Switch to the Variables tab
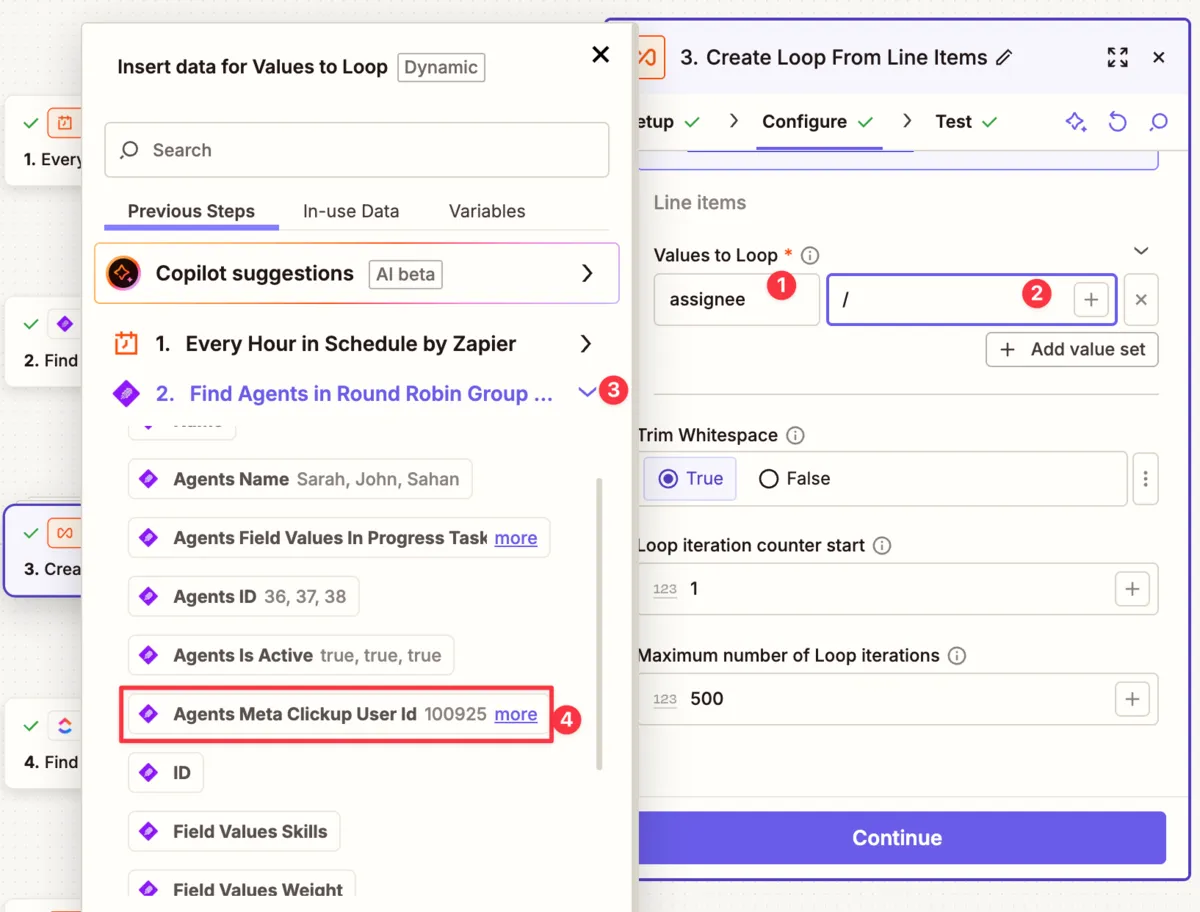The width and height of the screenshot is (1200, 912). point(487,211)
